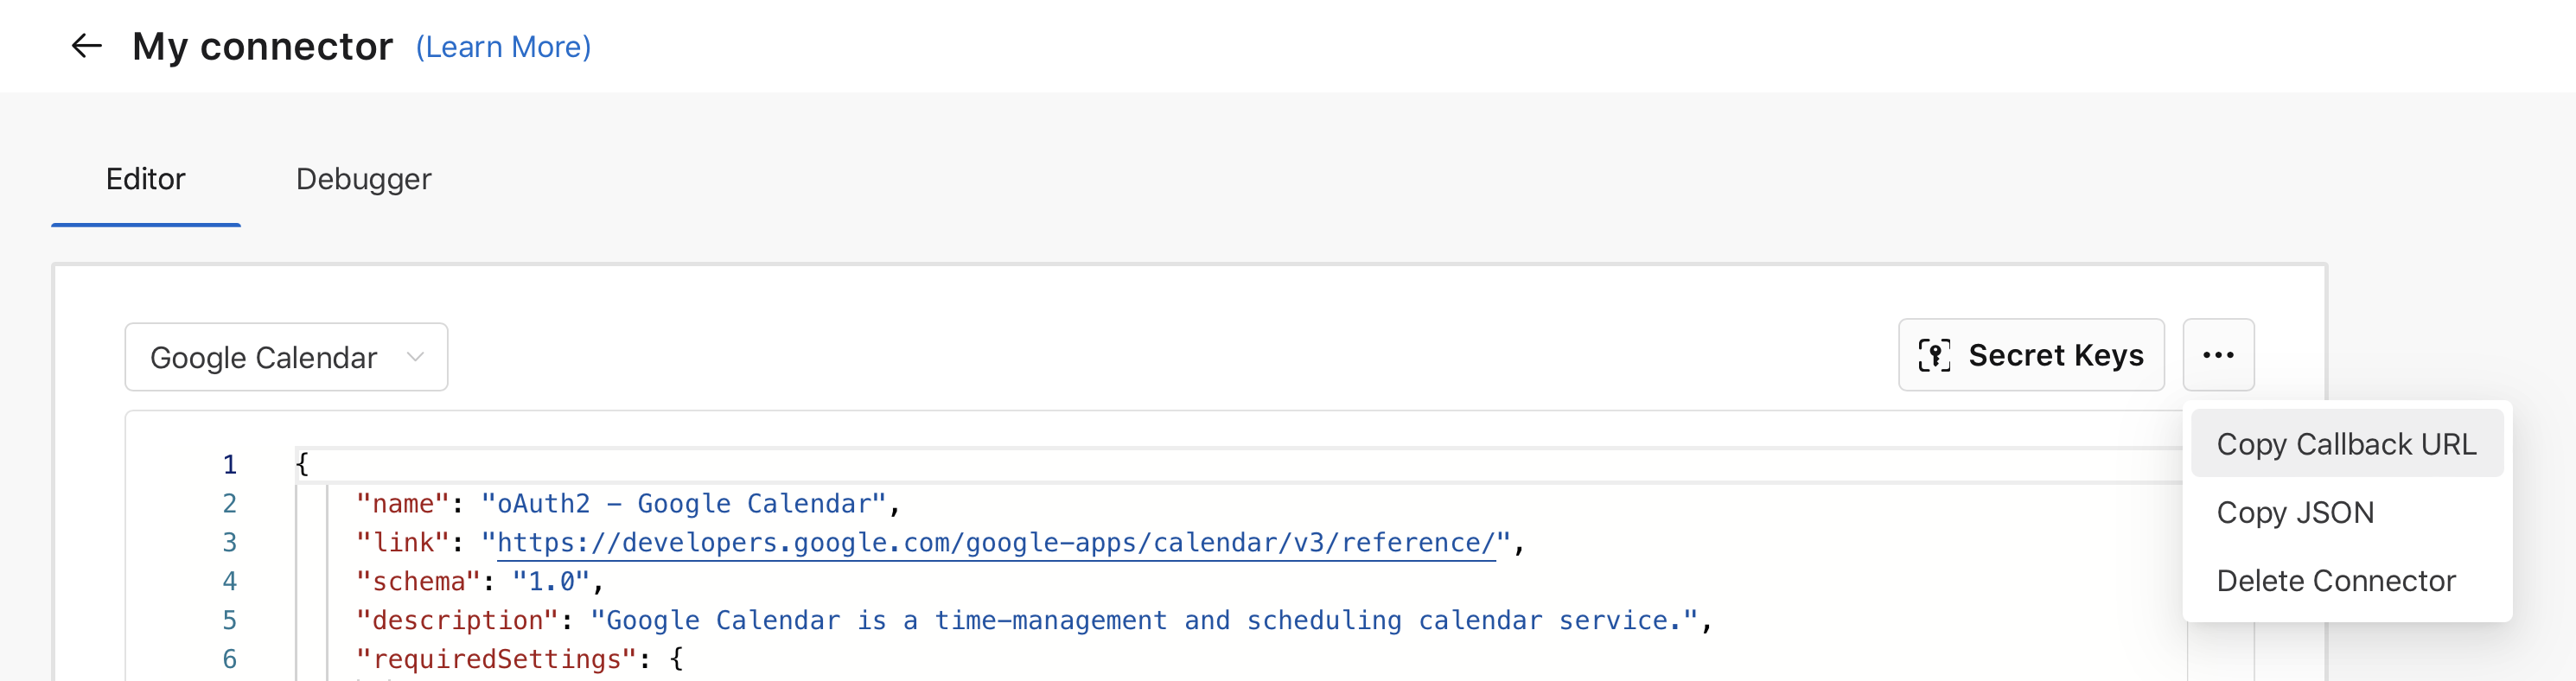Select Copy JSON in the menu

(x=2294, y=512)
